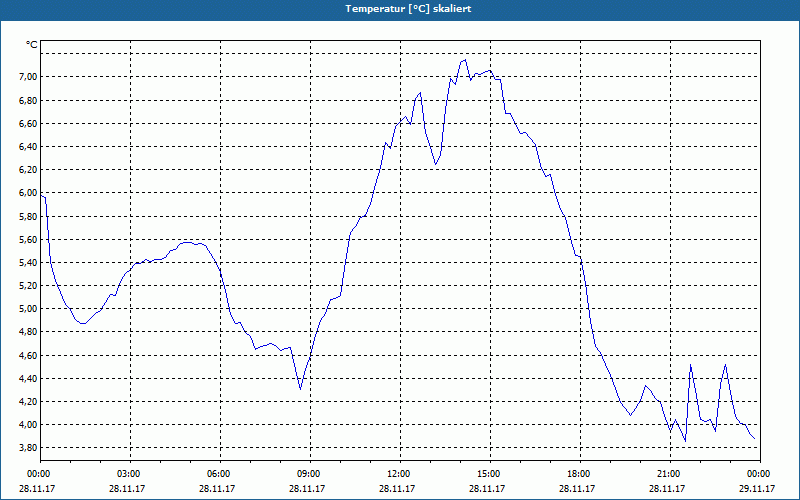Click the 21:00 time label
The width and height of the screenshot is (800, 500).
tap(670, 474)
